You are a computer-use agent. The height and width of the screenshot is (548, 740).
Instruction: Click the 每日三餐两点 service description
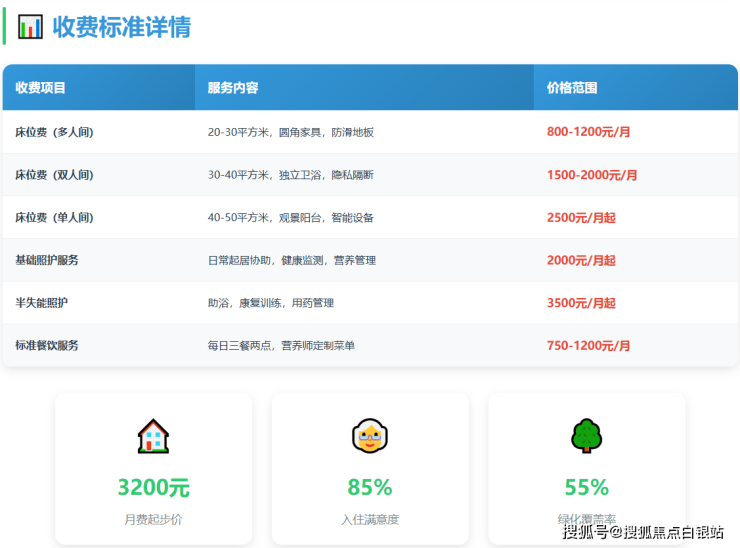coord(281,346)
